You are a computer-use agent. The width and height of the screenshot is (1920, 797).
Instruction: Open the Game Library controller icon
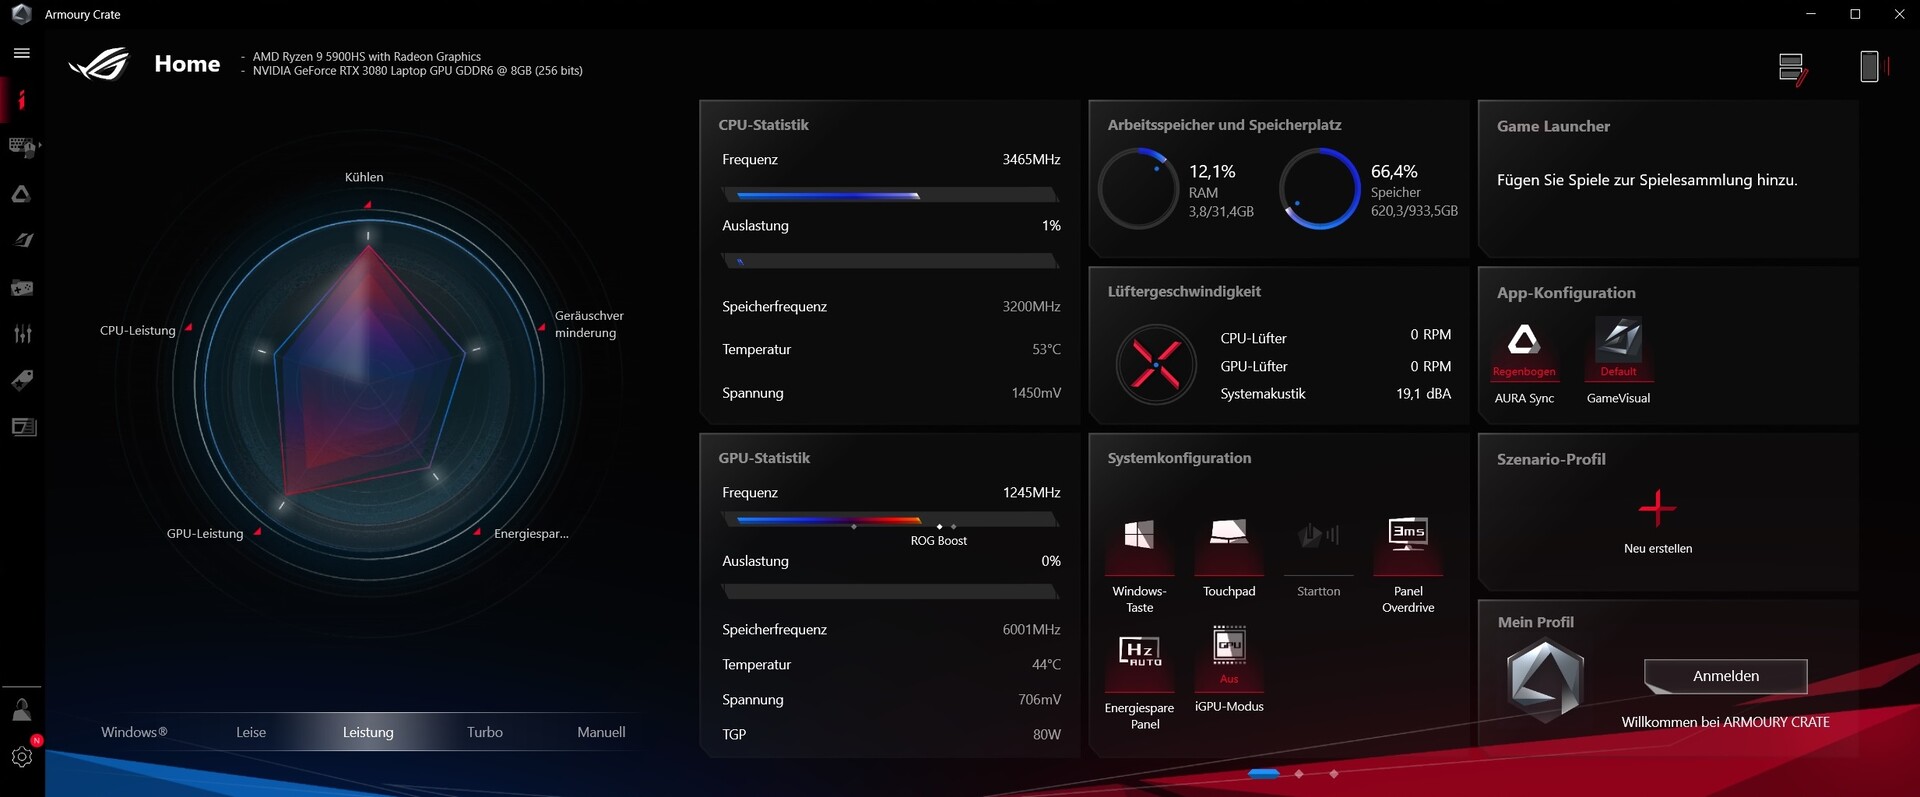pyautogui.click(x=22, y=288)
